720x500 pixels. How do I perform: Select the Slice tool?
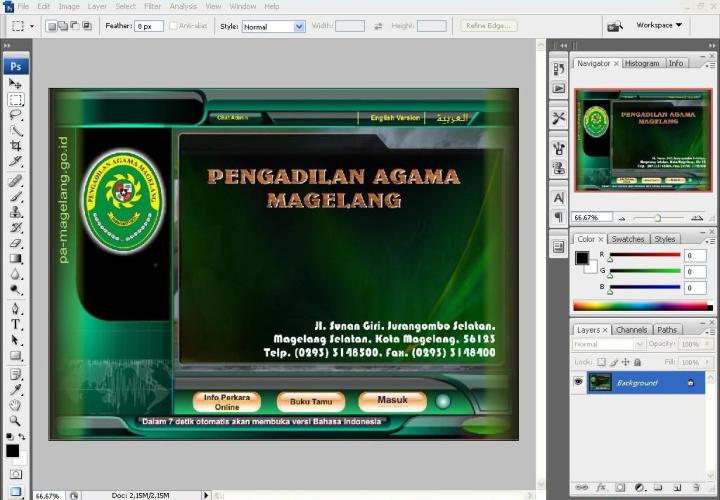point(15,162)
